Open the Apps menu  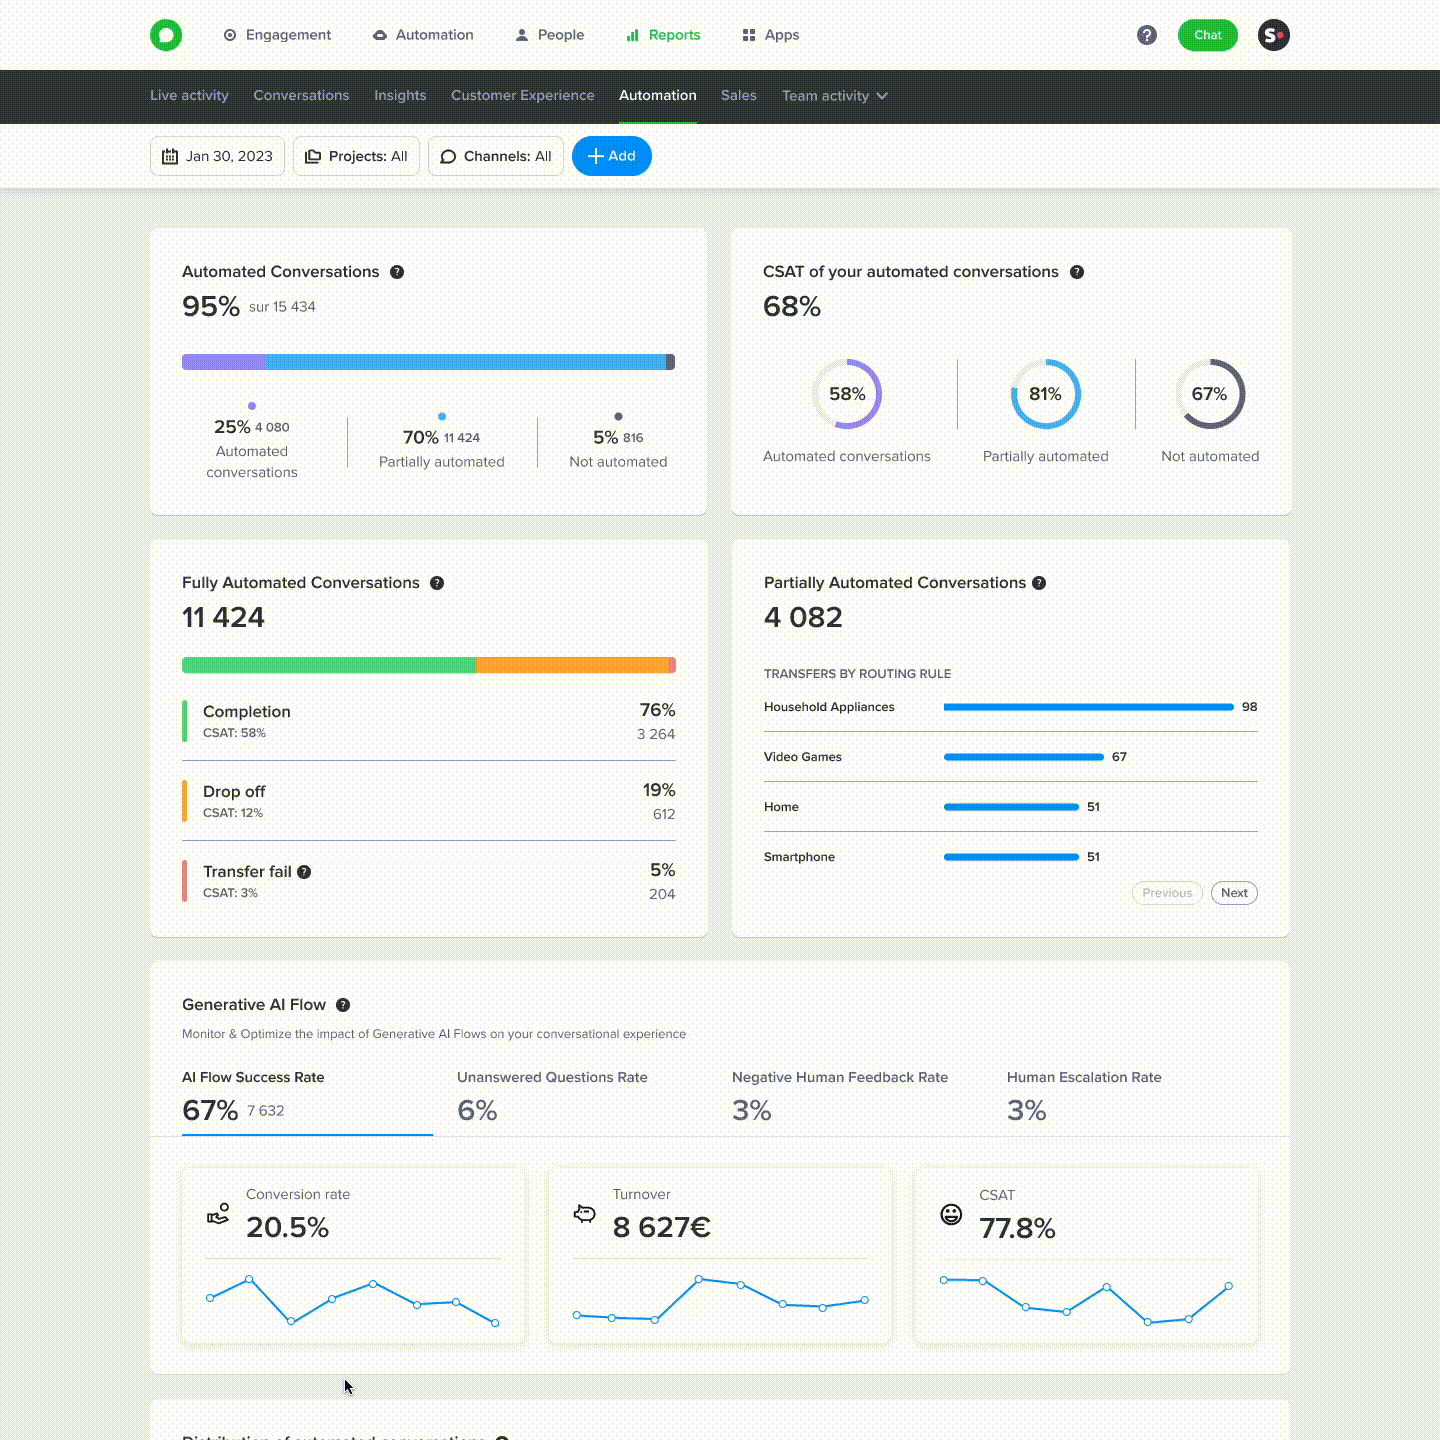770,35
